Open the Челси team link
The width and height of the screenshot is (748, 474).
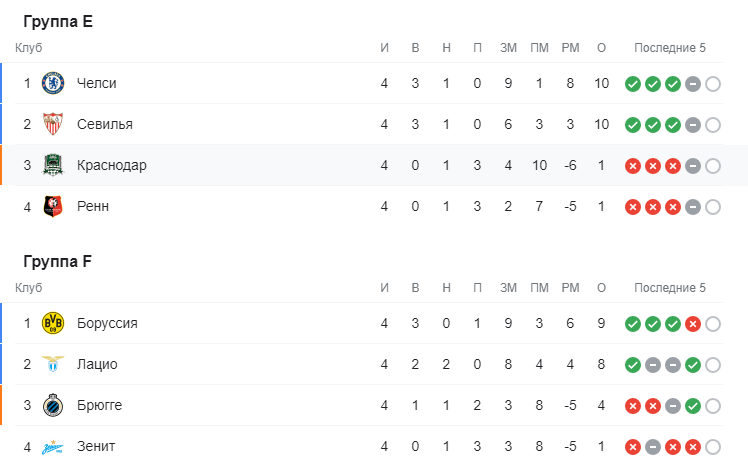tap(96, 83)
